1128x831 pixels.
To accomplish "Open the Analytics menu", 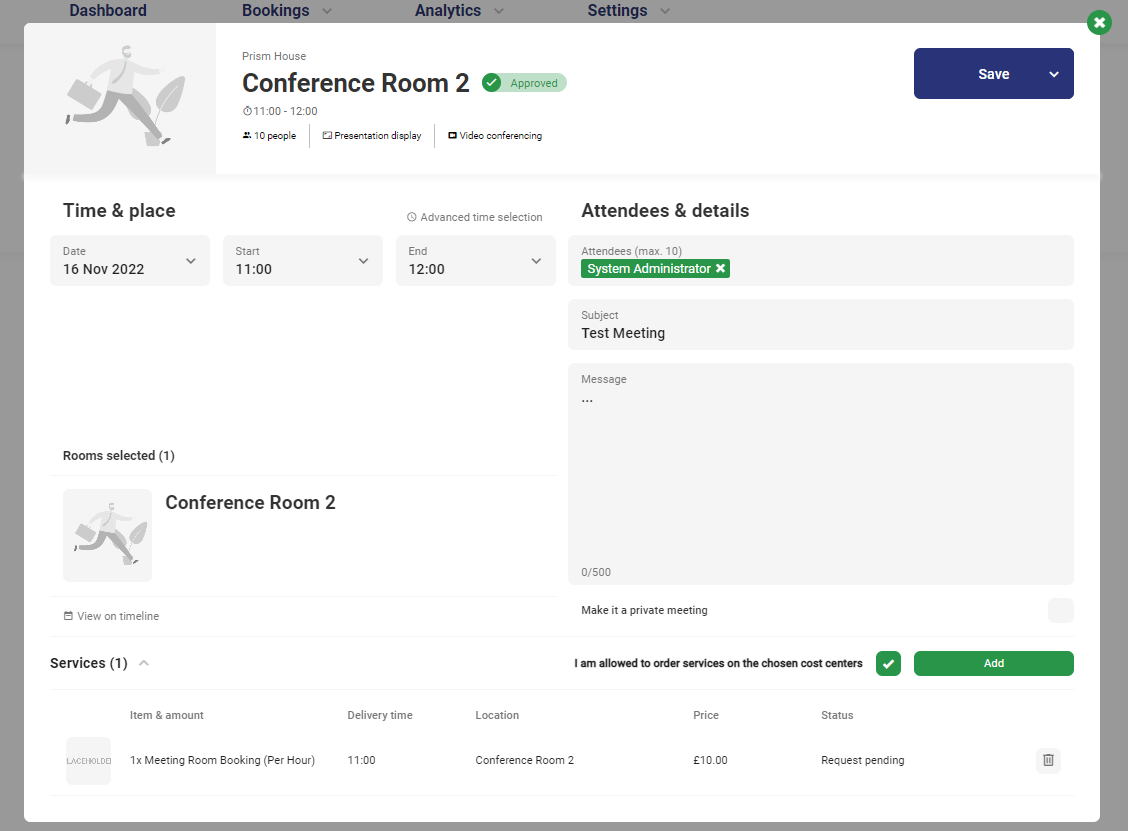I will pyautogui.click(x=459, y=11).
